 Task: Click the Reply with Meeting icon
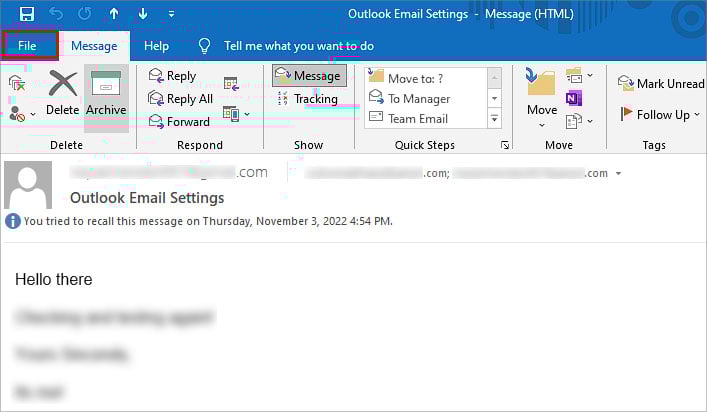pos(231,83)
